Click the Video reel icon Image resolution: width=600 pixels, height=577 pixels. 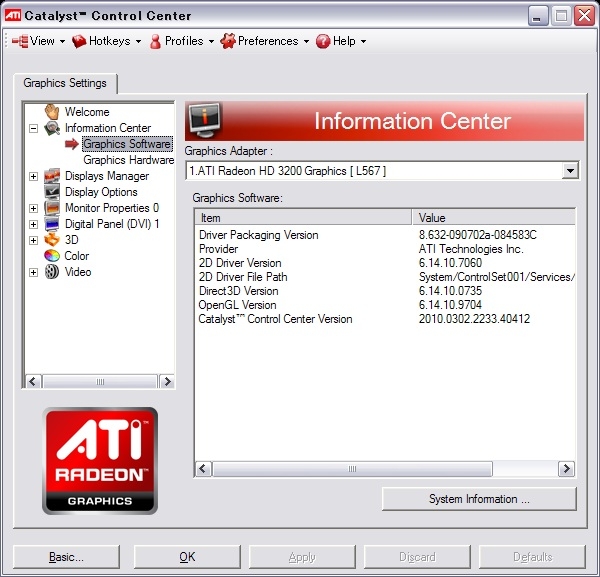click(x=52, y=272)
